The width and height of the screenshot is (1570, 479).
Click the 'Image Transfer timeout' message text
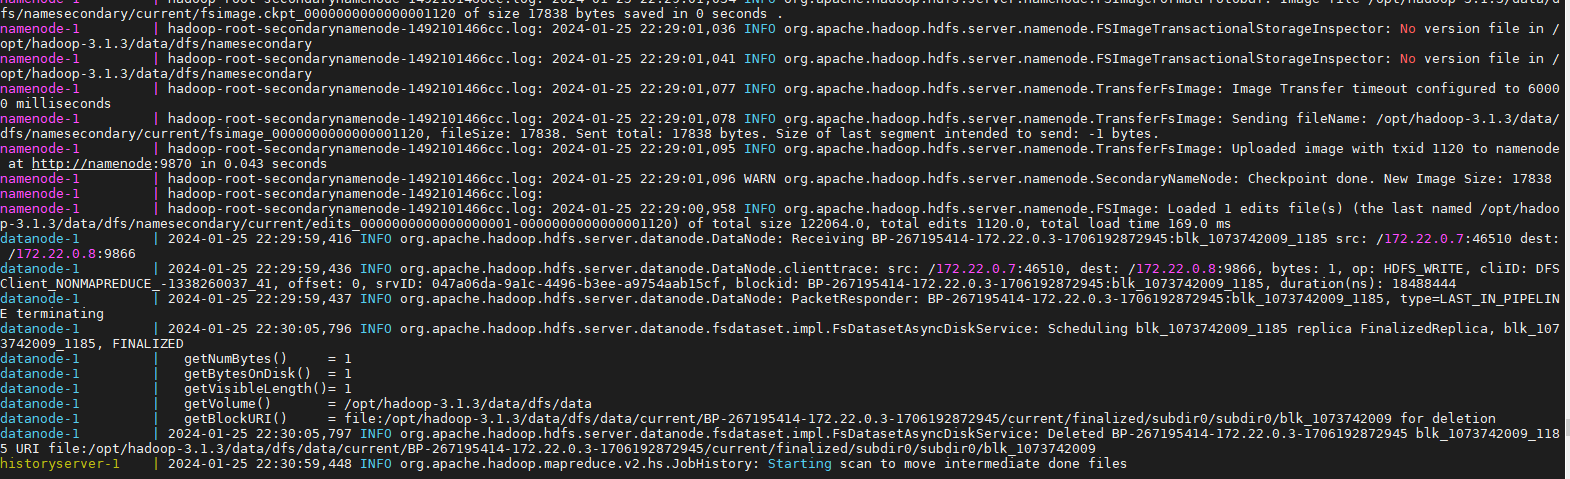1320,89
